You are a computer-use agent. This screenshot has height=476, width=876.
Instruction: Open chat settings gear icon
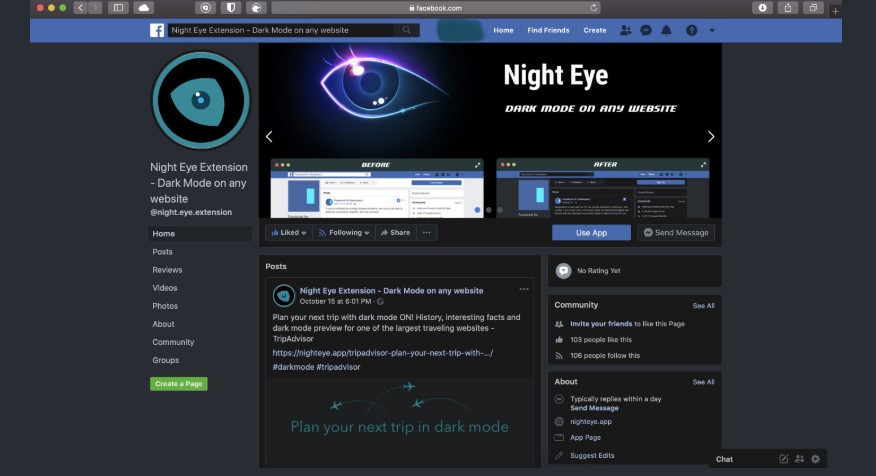coord(816,459)
